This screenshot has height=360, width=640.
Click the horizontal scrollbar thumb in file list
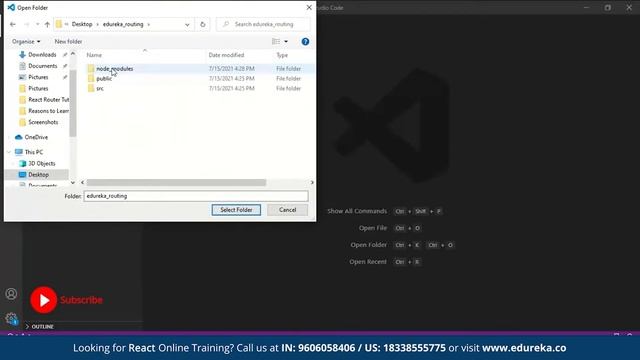[x=176, y=182]
